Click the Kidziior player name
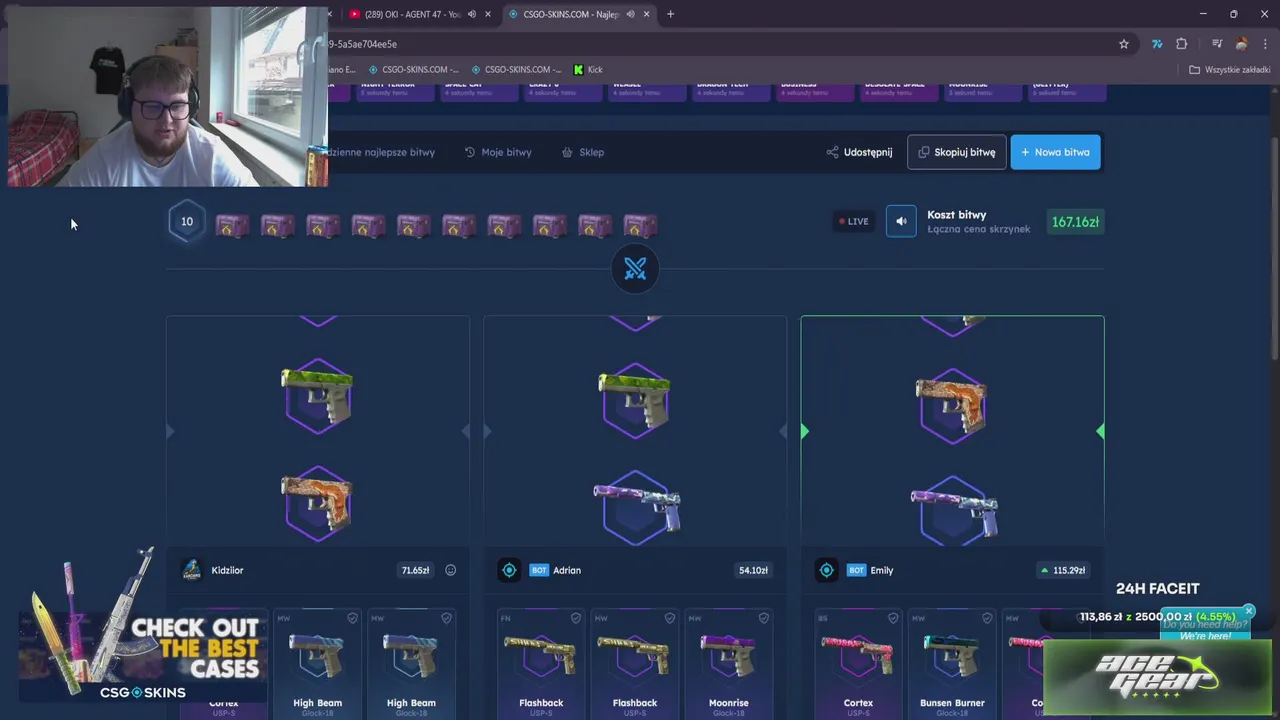 point(227,570)
